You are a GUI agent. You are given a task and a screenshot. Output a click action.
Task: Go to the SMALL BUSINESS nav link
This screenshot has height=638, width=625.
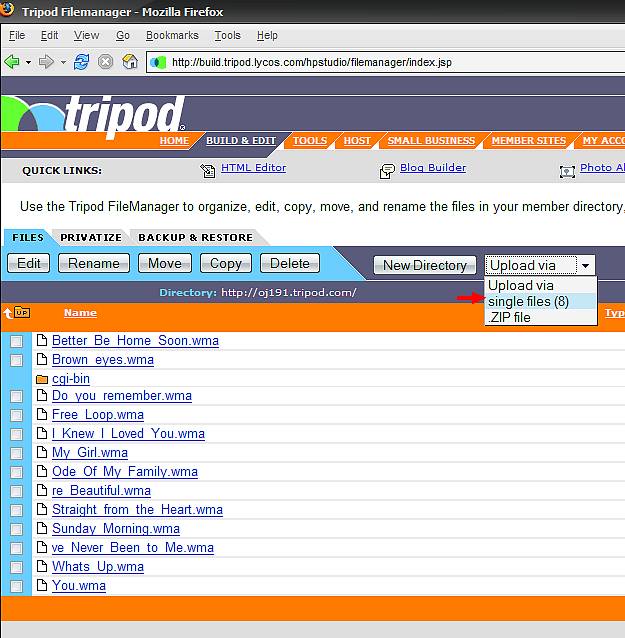point(431,140)
